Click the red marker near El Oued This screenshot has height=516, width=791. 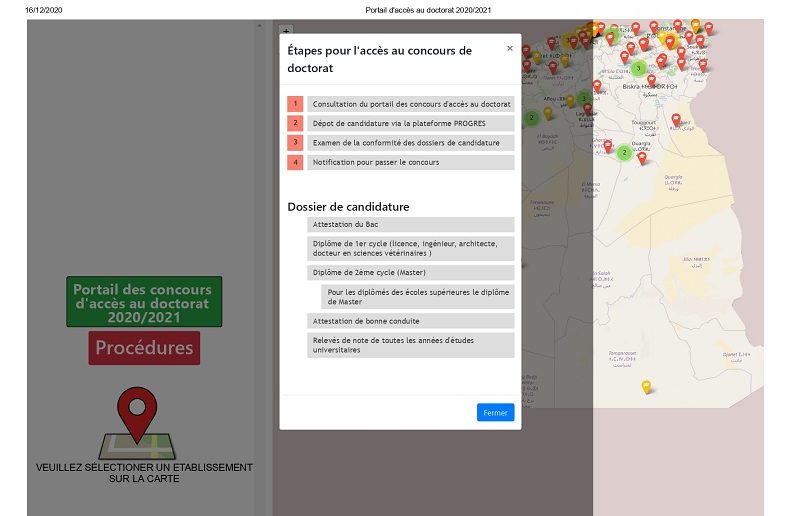pyautogui.click(x=676, y=120)
